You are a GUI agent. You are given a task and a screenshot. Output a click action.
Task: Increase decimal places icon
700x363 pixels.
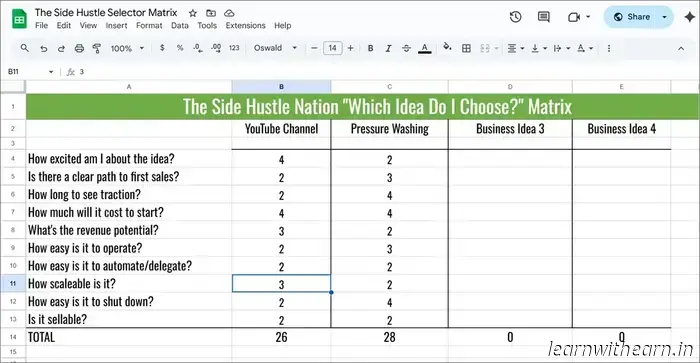(x=216, y=48)
